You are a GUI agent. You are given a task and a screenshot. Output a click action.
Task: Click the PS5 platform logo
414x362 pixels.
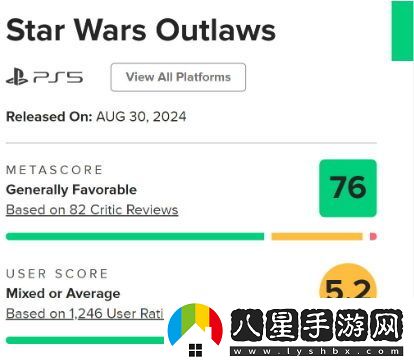(x=44, y=77)
